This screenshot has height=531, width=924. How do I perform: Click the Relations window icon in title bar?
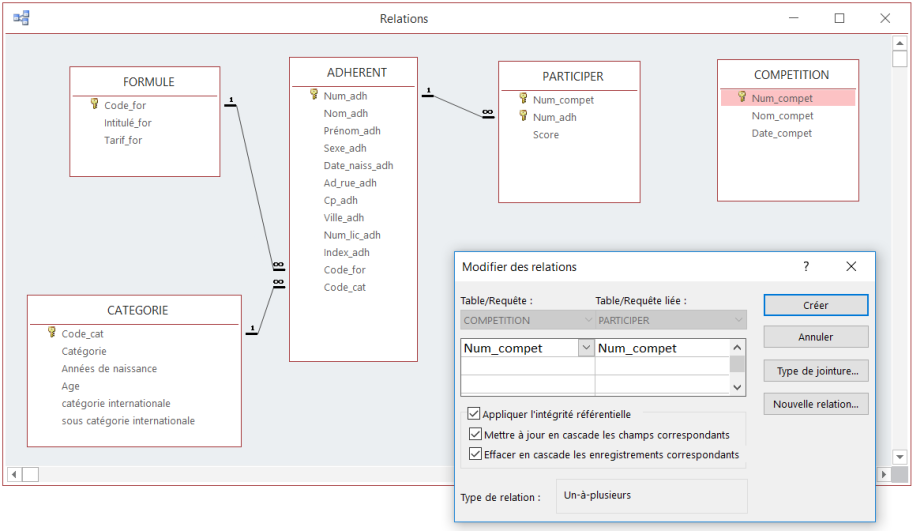tap(21, 18)
